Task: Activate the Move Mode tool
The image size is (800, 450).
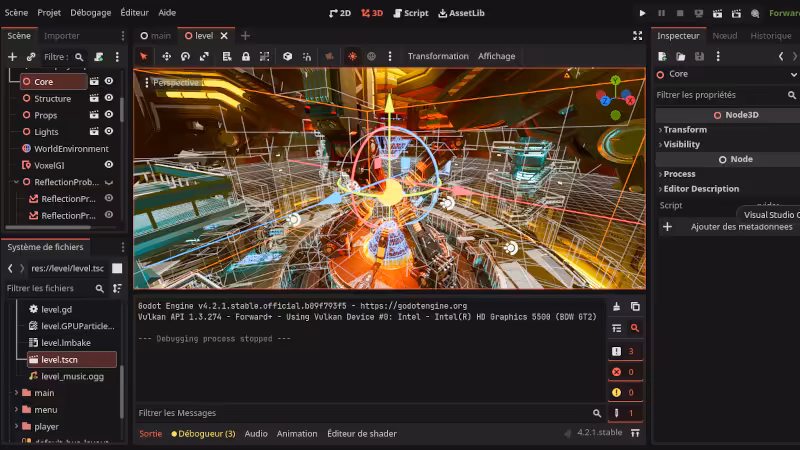Action: [166, 56]
